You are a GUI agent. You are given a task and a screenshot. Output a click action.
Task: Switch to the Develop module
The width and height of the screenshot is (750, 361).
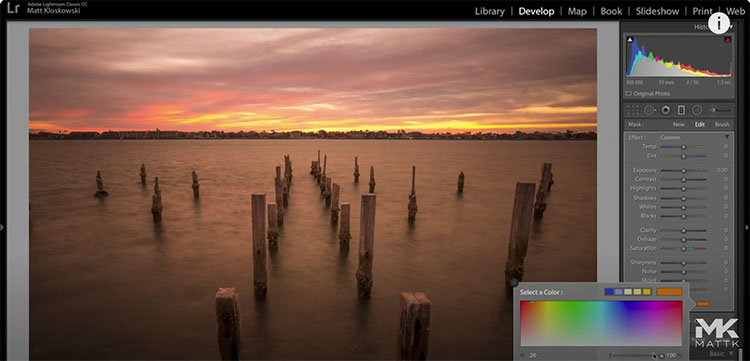pos(536,11)
